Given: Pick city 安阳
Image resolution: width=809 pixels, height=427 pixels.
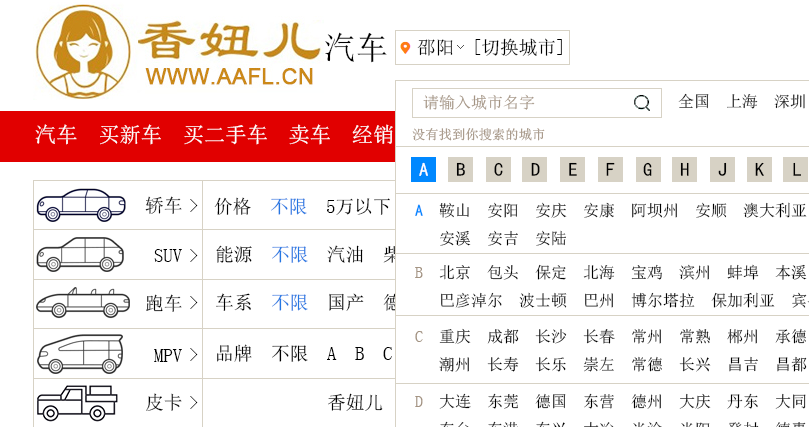Looking at the screenshot, I should (x=503, y=210).
